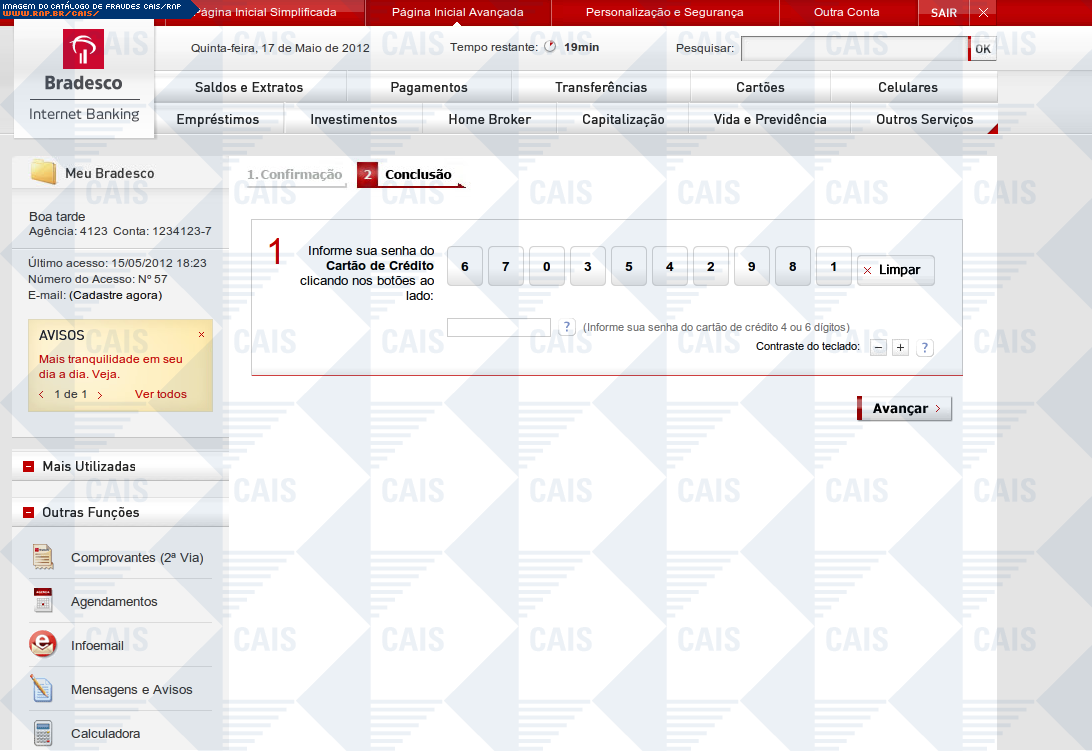Increase keyboard contrast with plus button
This screenshot has height=751, width=1092.
900,348
